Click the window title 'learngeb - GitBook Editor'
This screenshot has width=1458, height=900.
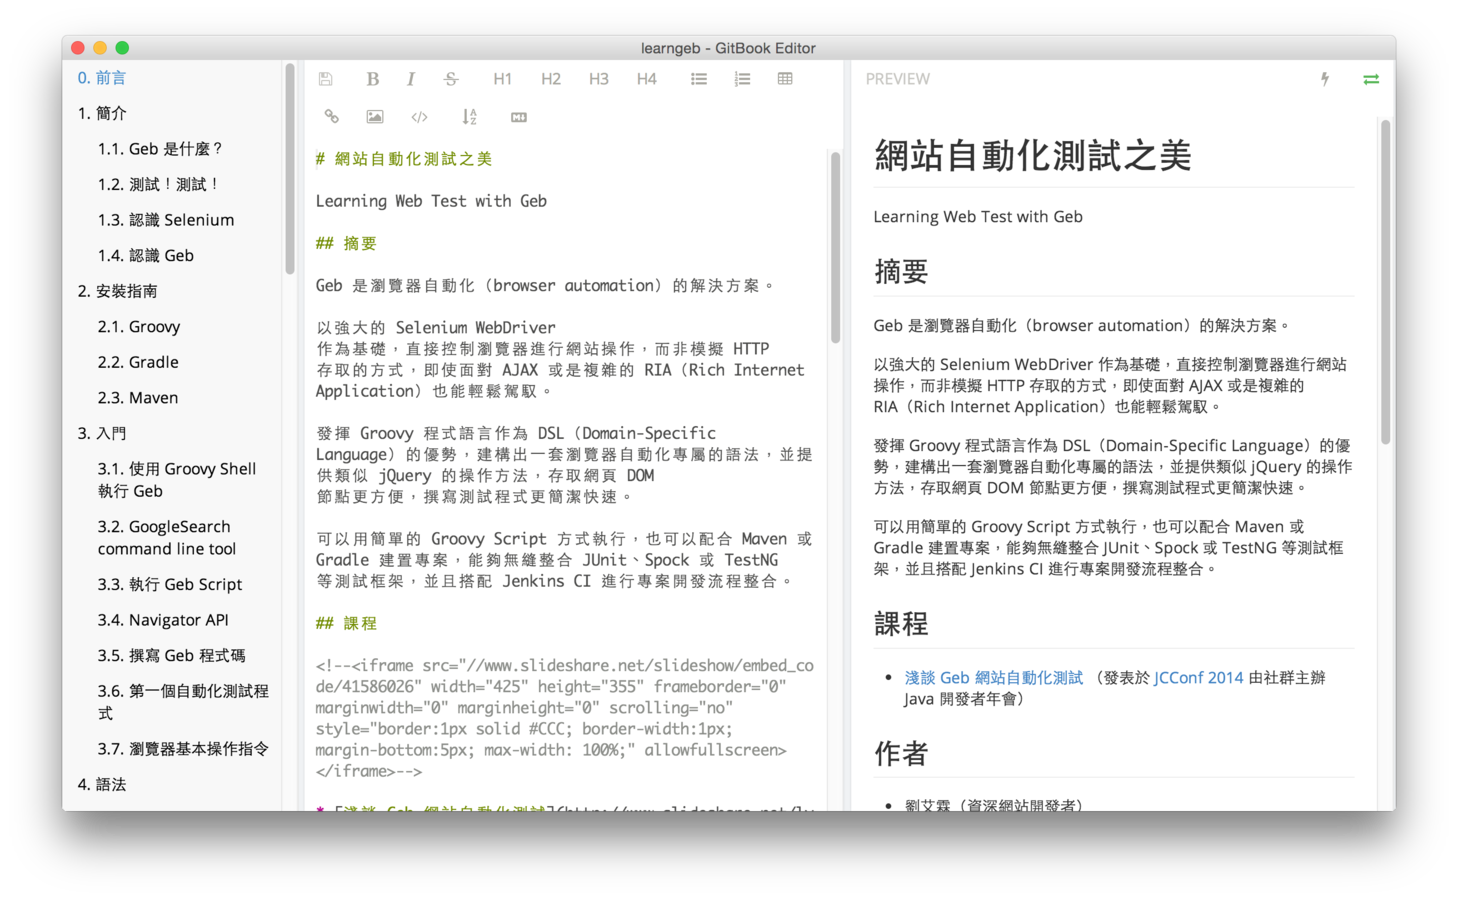pyautogui.click(x=728, y=48)
